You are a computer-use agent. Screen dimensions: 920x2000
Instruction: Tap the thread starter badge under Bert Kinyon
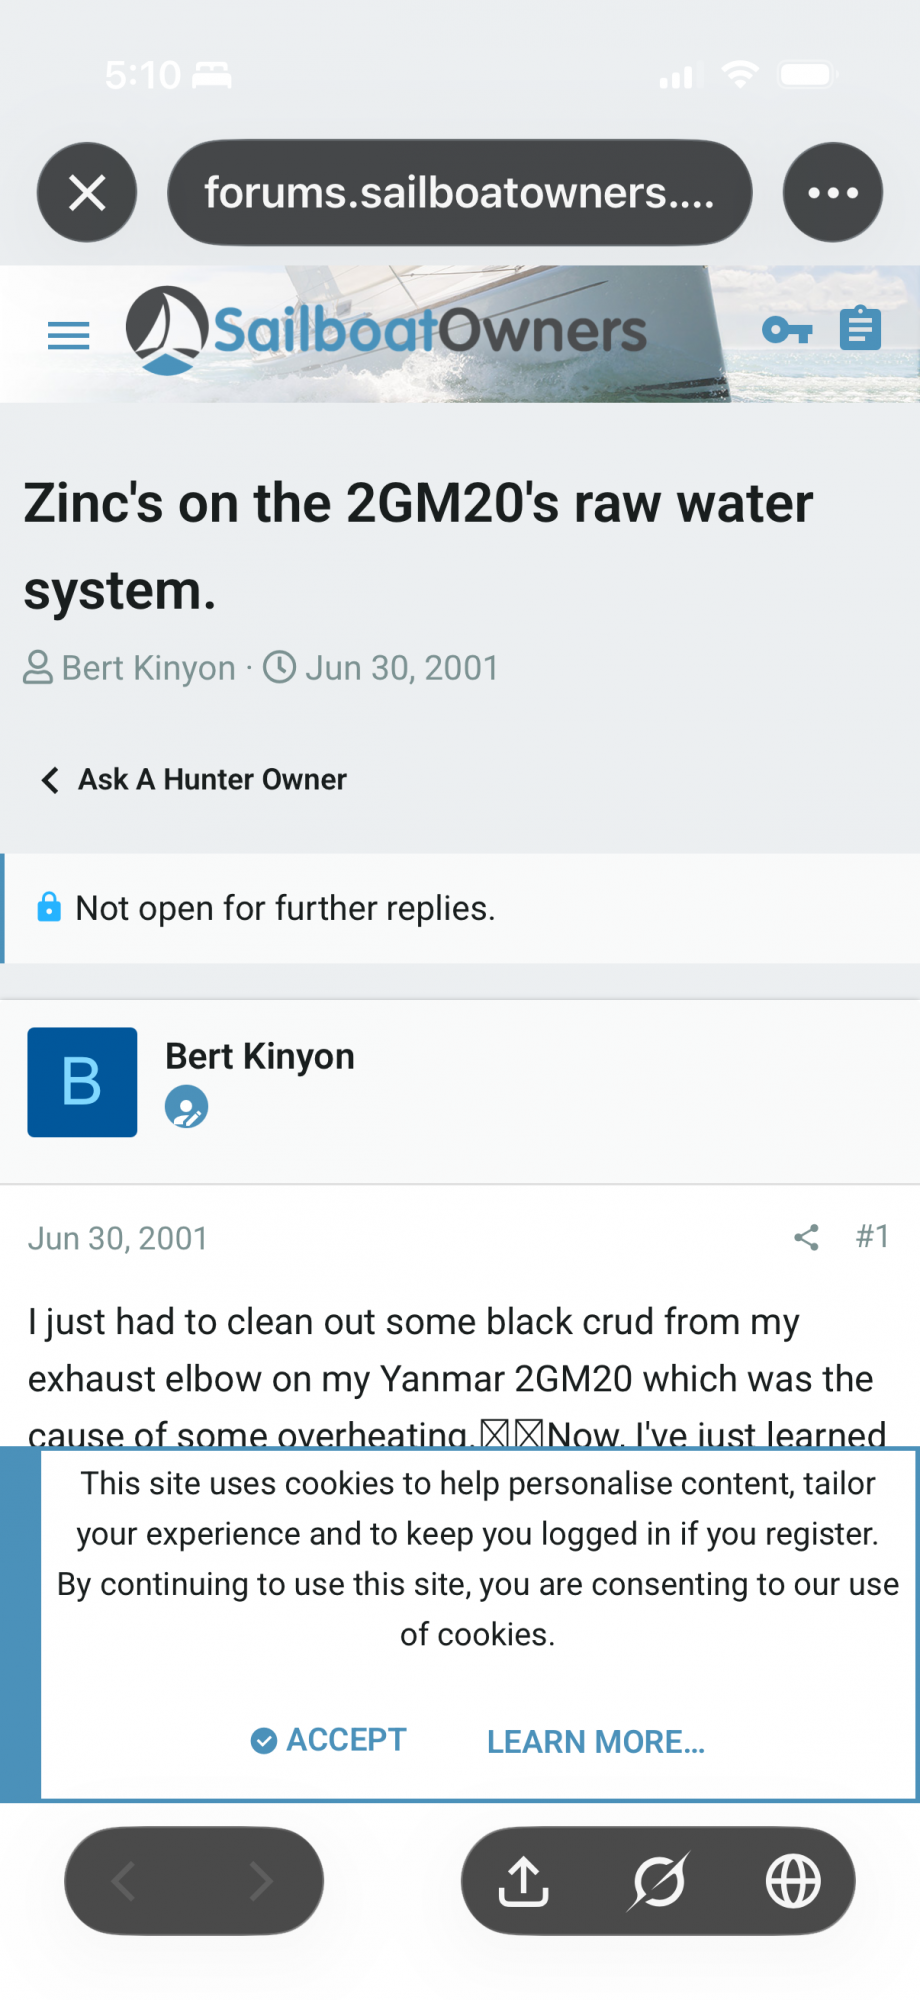(x=186, y=1107)
